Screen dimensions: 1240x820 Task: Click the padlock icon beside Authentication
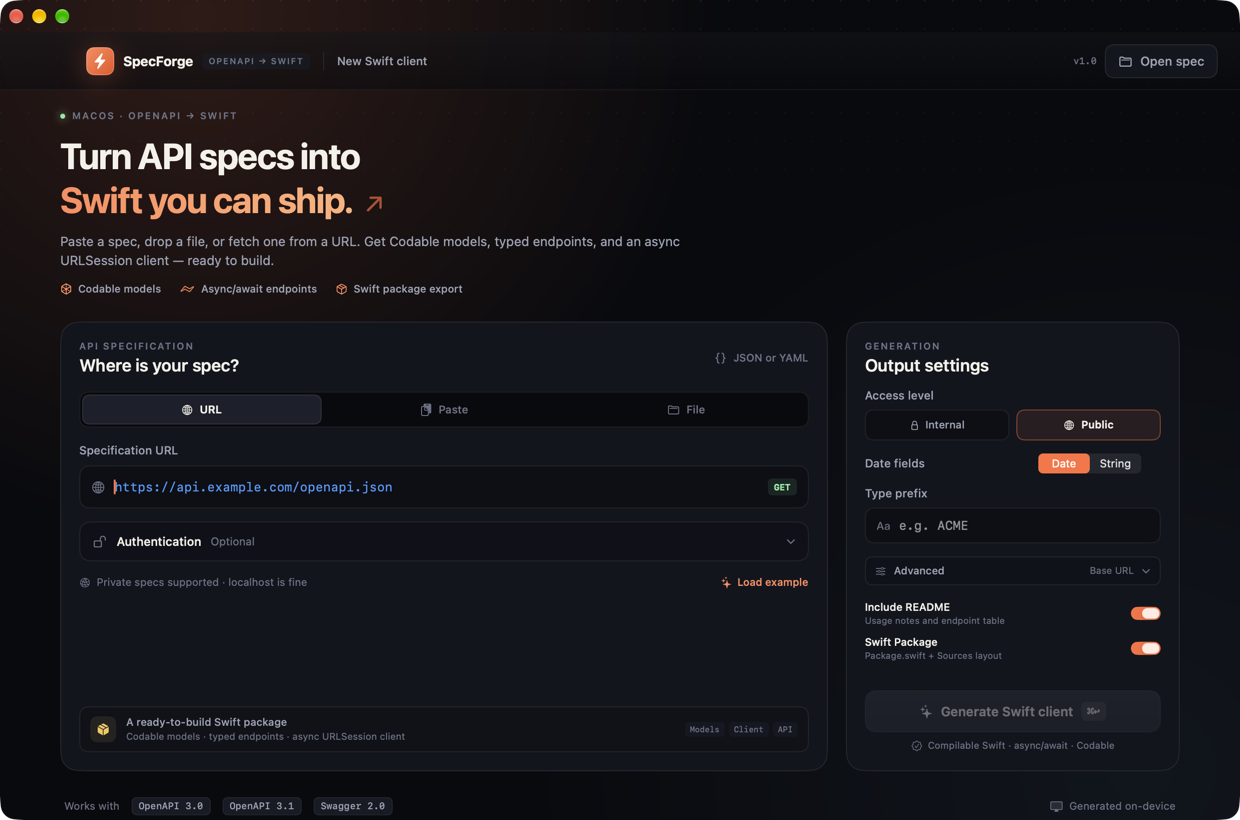click(x=99, y=542)
